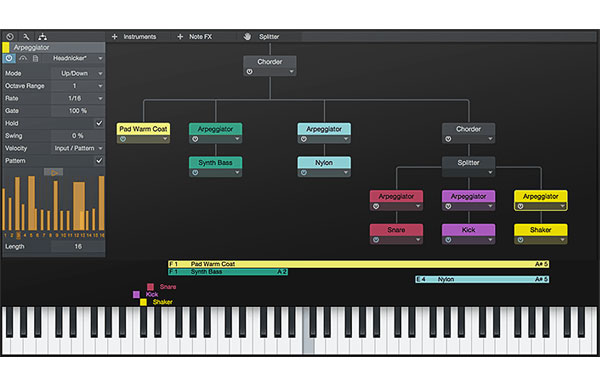Select the hand icon next to Splitter
The height and width of the screenshot is (386, 600).
coord(247,37)
